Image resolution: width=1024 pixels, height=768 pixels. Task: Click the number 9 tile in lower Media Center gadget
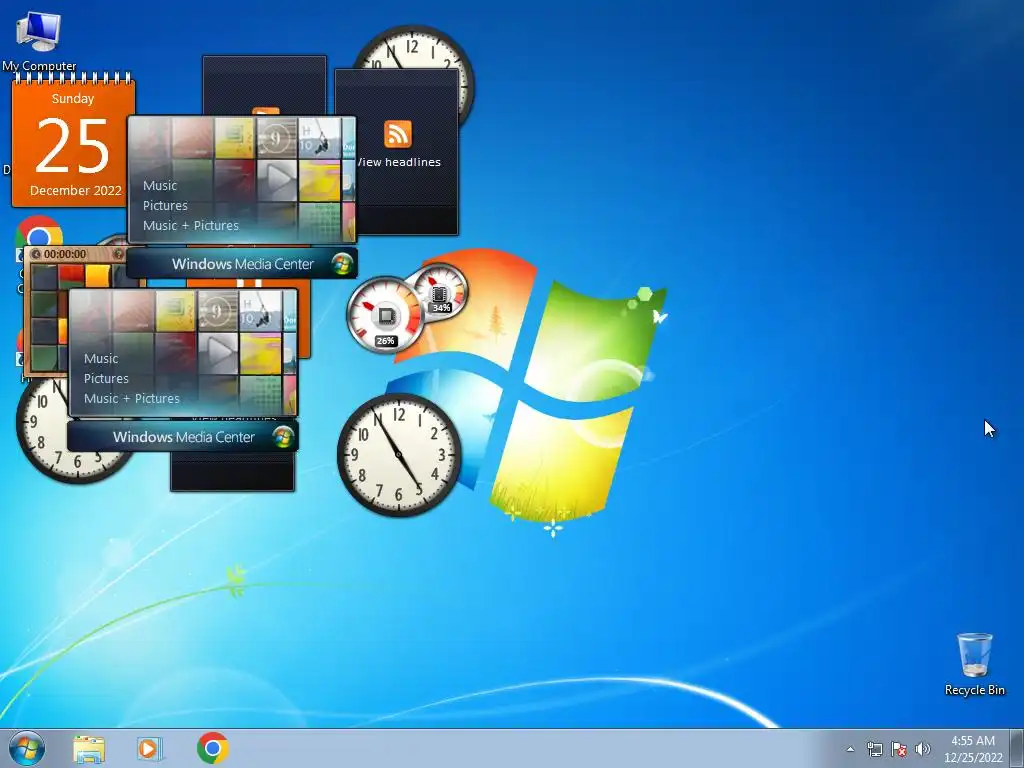click(218, 312)
